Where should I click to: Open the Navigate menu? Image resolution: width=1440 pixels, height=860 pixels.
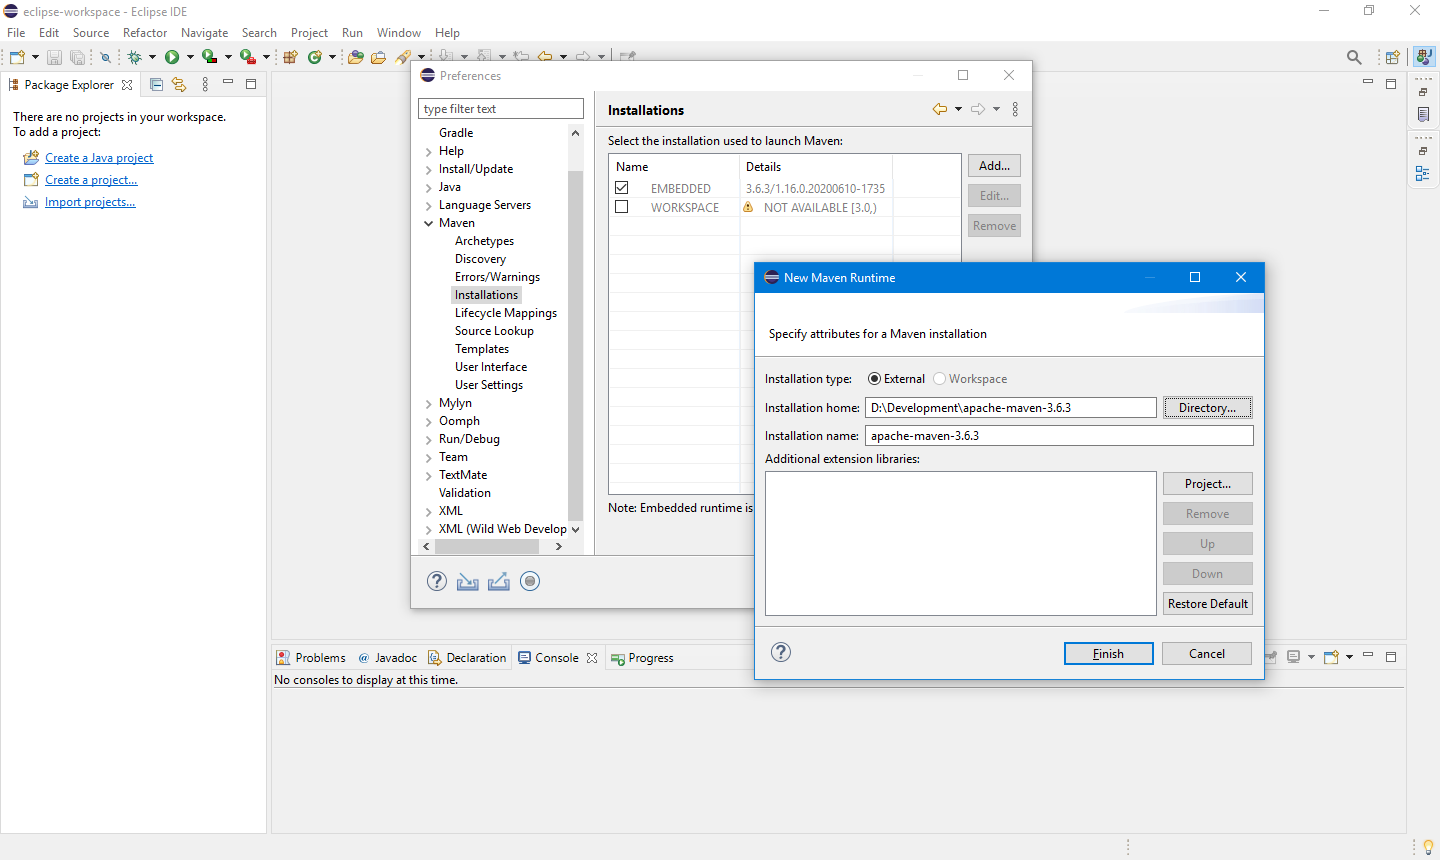(204, 33)
